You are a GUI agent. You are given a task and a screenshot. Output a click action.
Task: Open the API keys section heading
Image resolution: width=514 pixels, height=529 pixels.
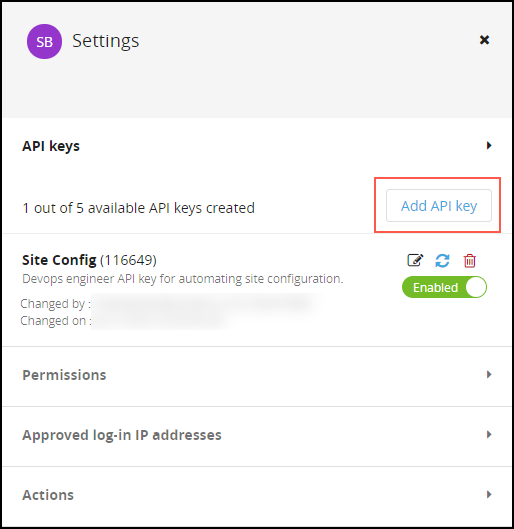[x=51, y=146]
